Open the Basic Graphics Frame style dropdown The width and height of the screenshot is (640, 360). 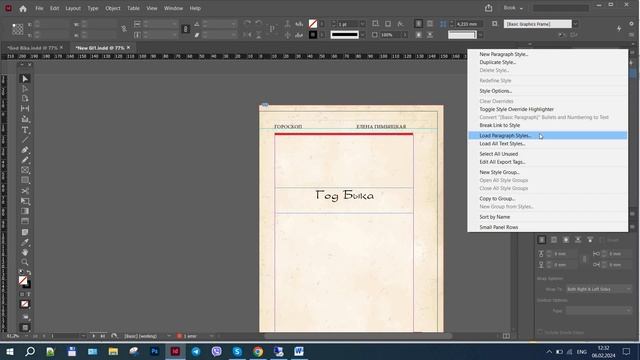point(575,24)
